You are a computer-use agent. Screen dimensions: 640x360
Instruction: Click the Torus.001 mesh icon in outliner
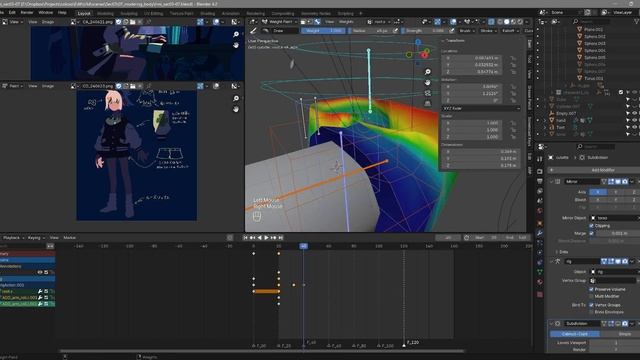point(579,78)
